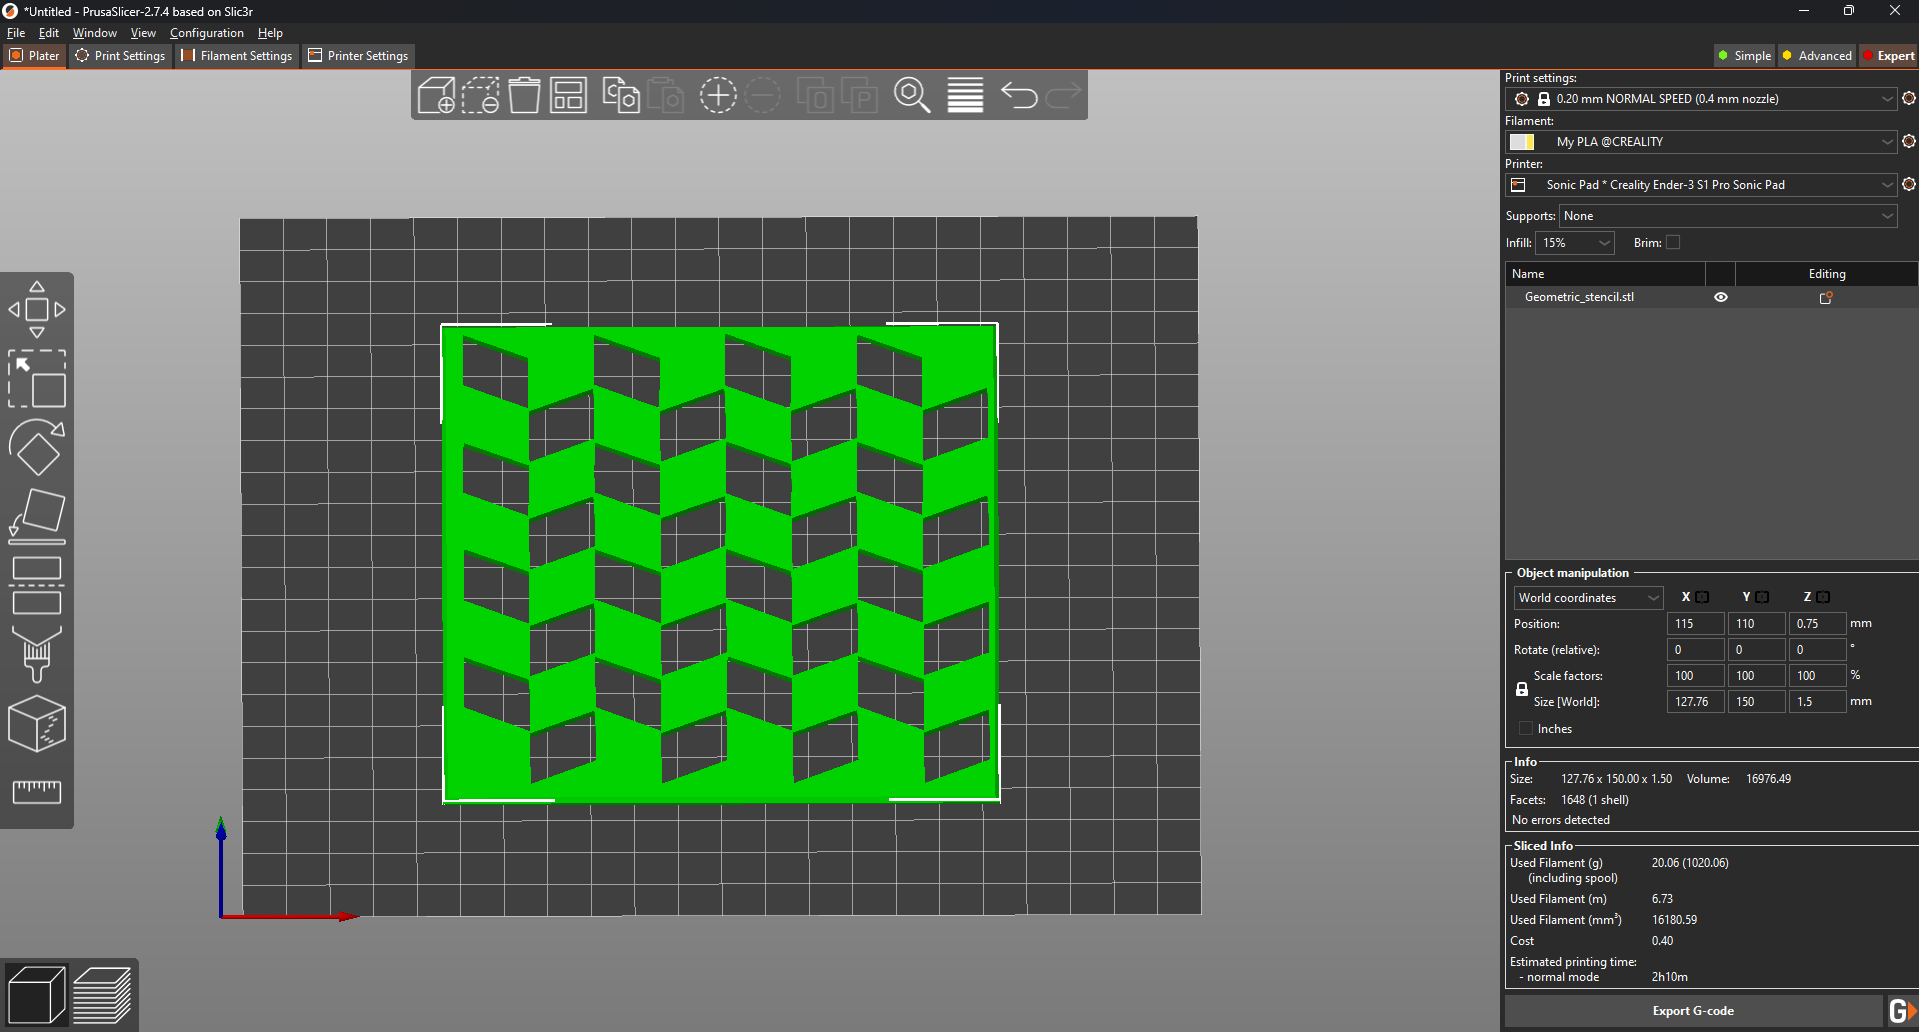Screen dimensions: 1919x1032
Task: Open the Print settings preset dropdown
Action: coord(1701,99)
